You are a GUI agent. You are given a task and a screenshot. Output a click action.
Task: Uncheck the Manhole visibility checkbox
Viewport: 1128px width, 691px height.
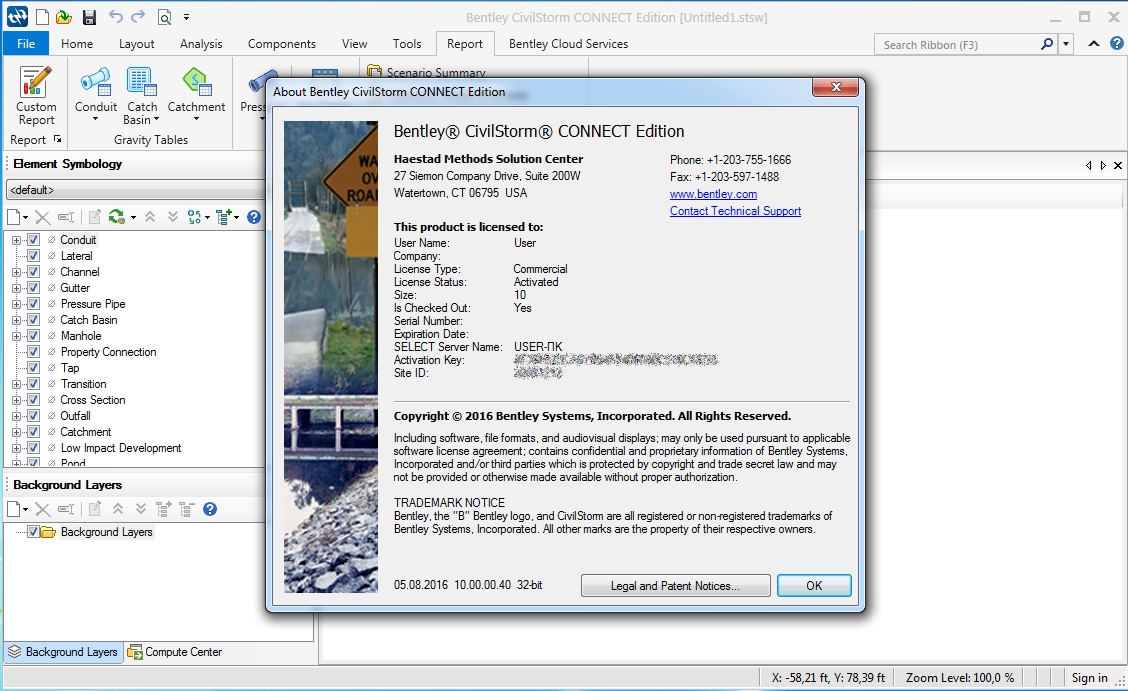point(33,336)
